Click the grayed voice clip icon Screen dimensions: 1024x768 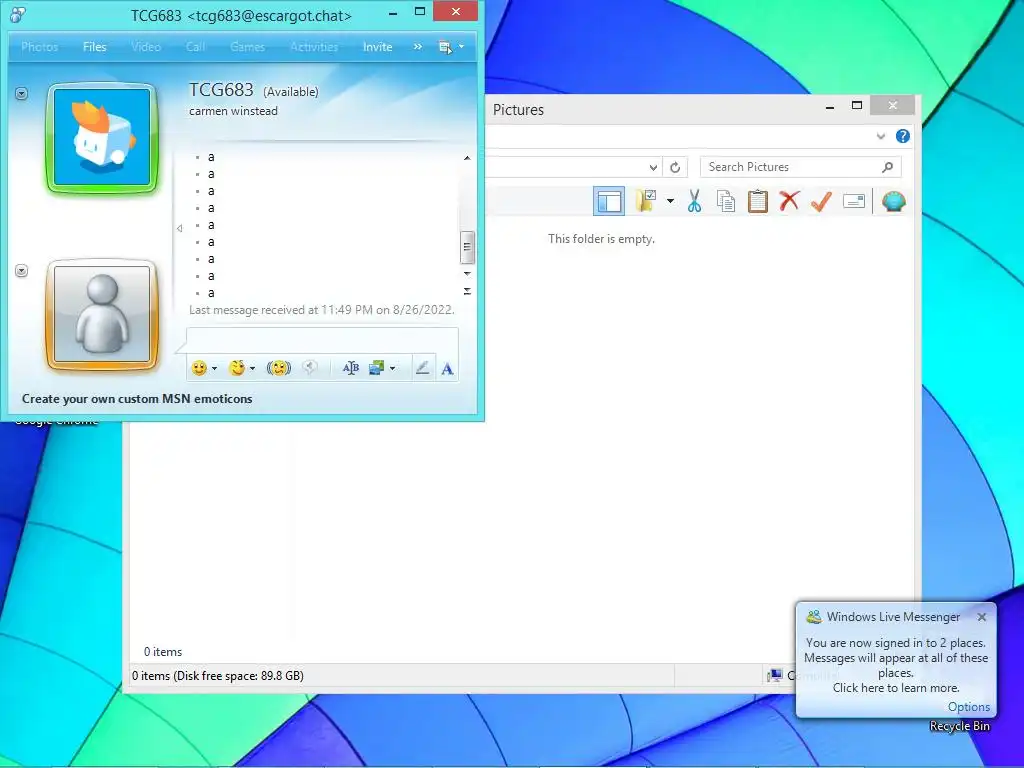310,368
